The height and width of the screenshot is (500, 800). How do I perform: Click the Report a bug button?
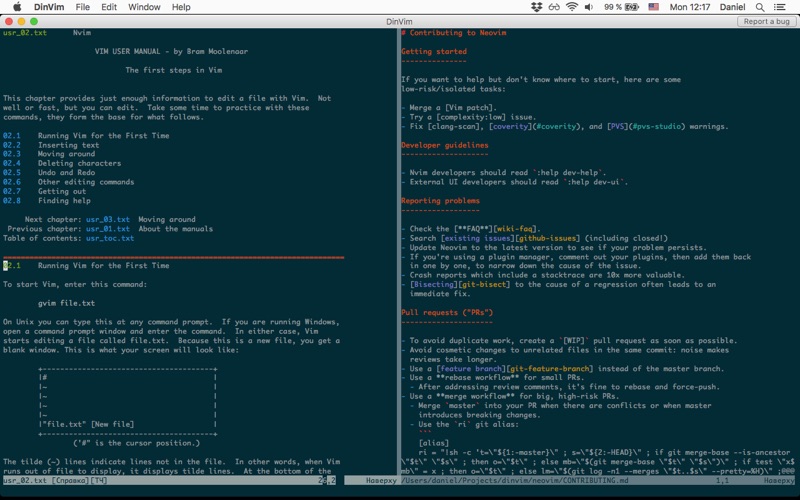coord(767,21)
